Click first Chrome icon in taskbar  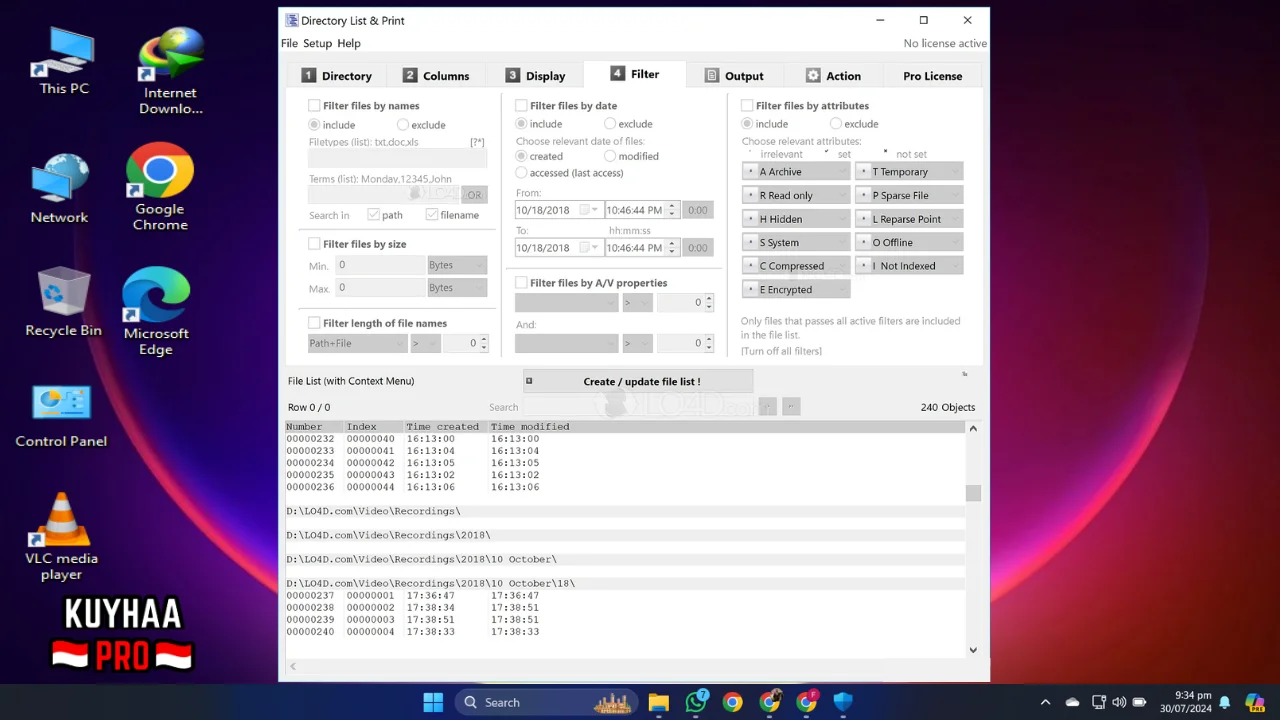pyautogui.click(x=733, y=702)
